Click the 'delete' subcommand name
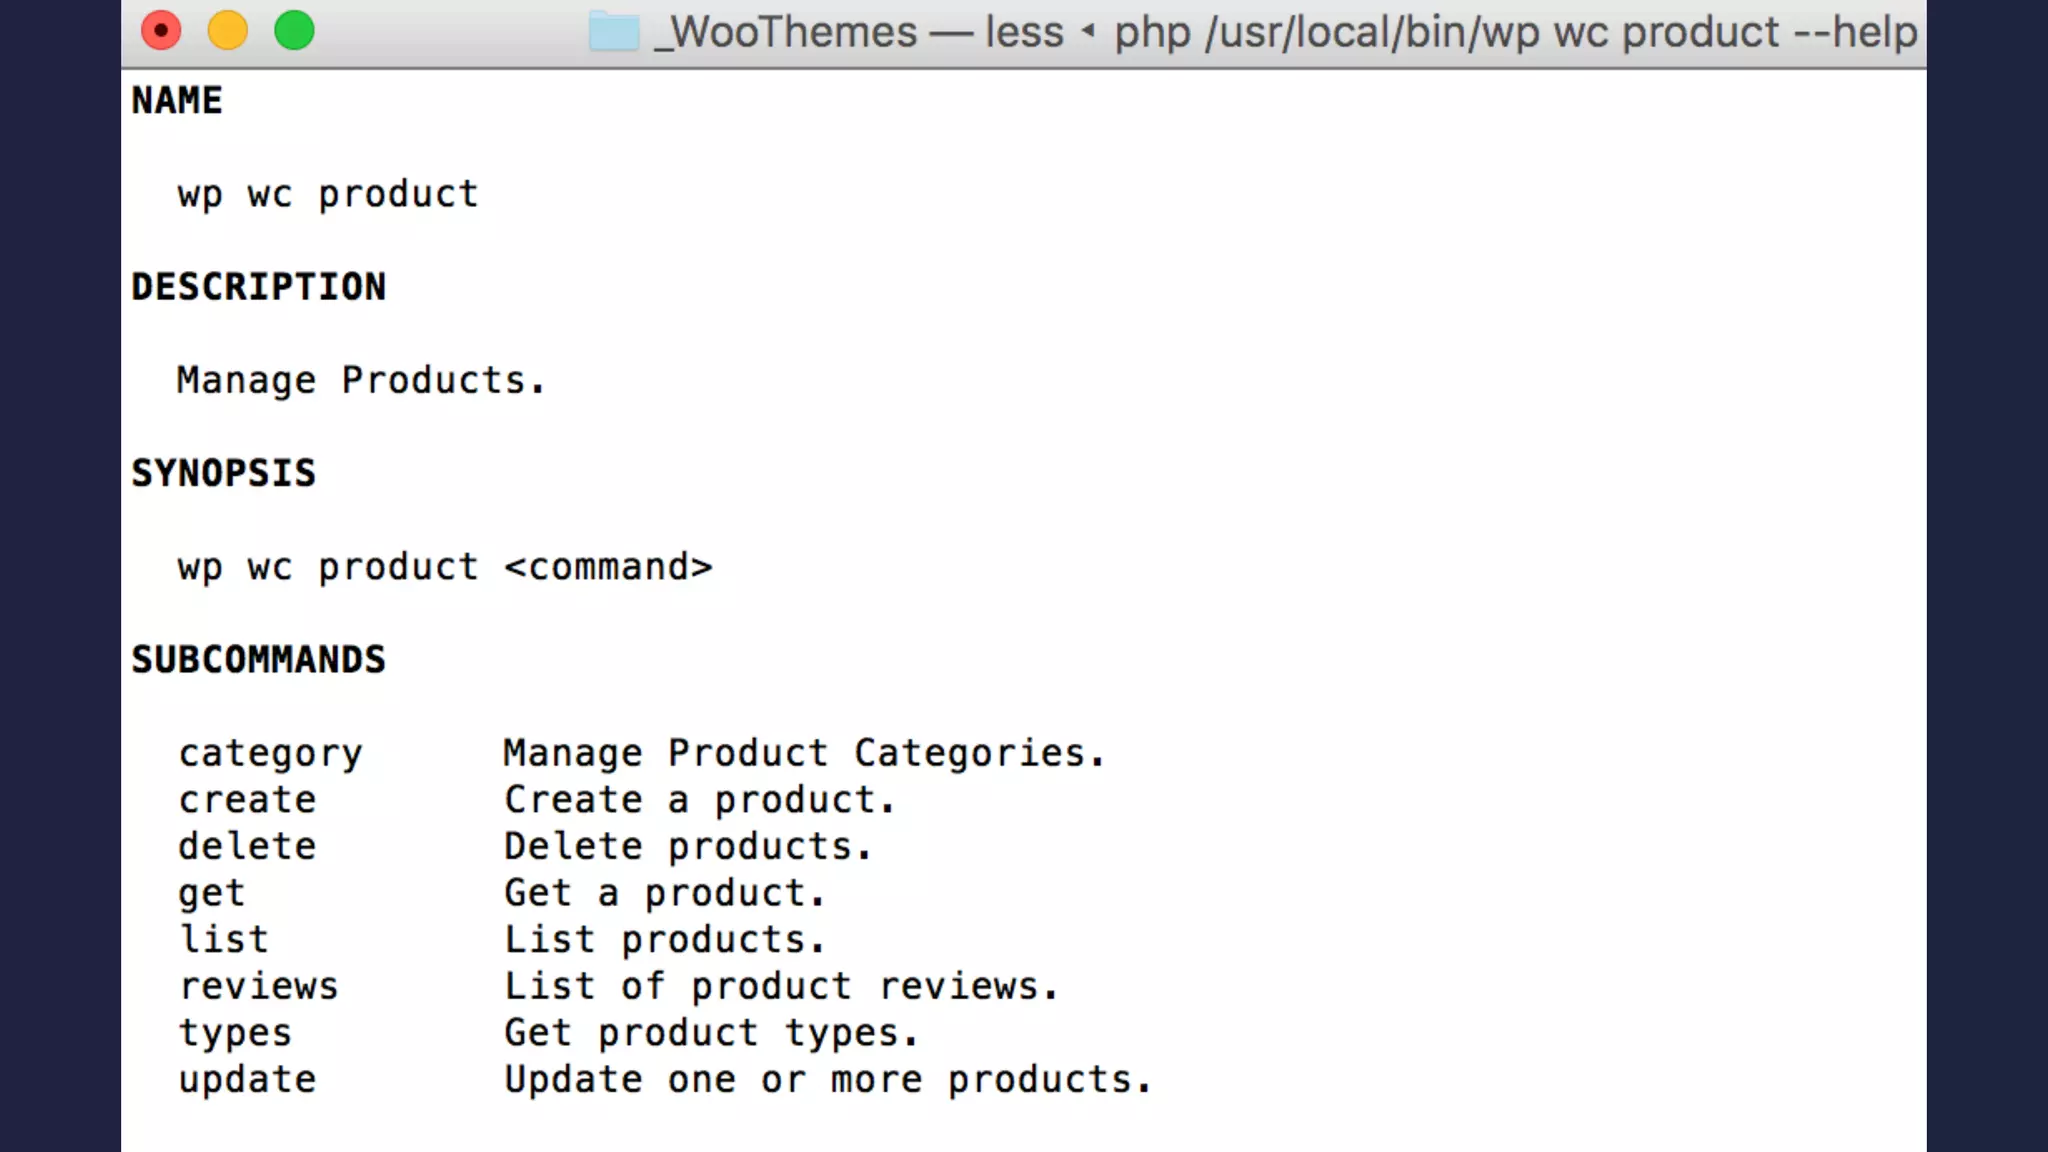This screenshot has width=2048, height=1152. [x=247, y=847]
